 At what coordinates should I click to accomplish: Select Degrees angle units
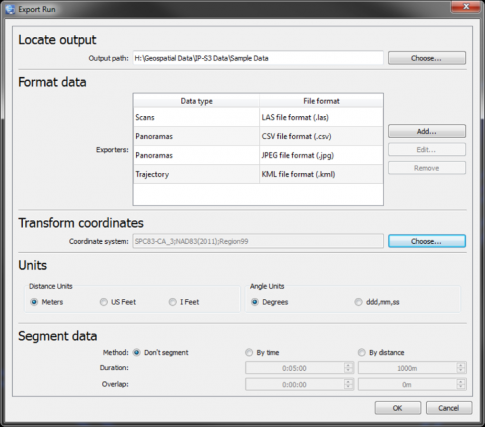[x=270, y=302]
